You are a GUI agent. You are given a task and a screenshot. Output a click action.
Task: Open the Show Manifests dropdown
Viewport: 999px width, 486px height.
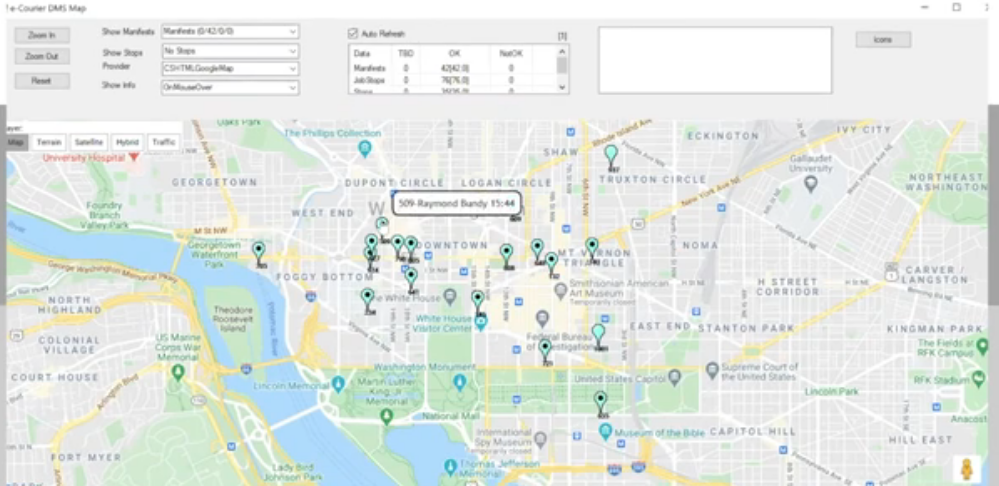pyautogui.click(x=230, y=31)
